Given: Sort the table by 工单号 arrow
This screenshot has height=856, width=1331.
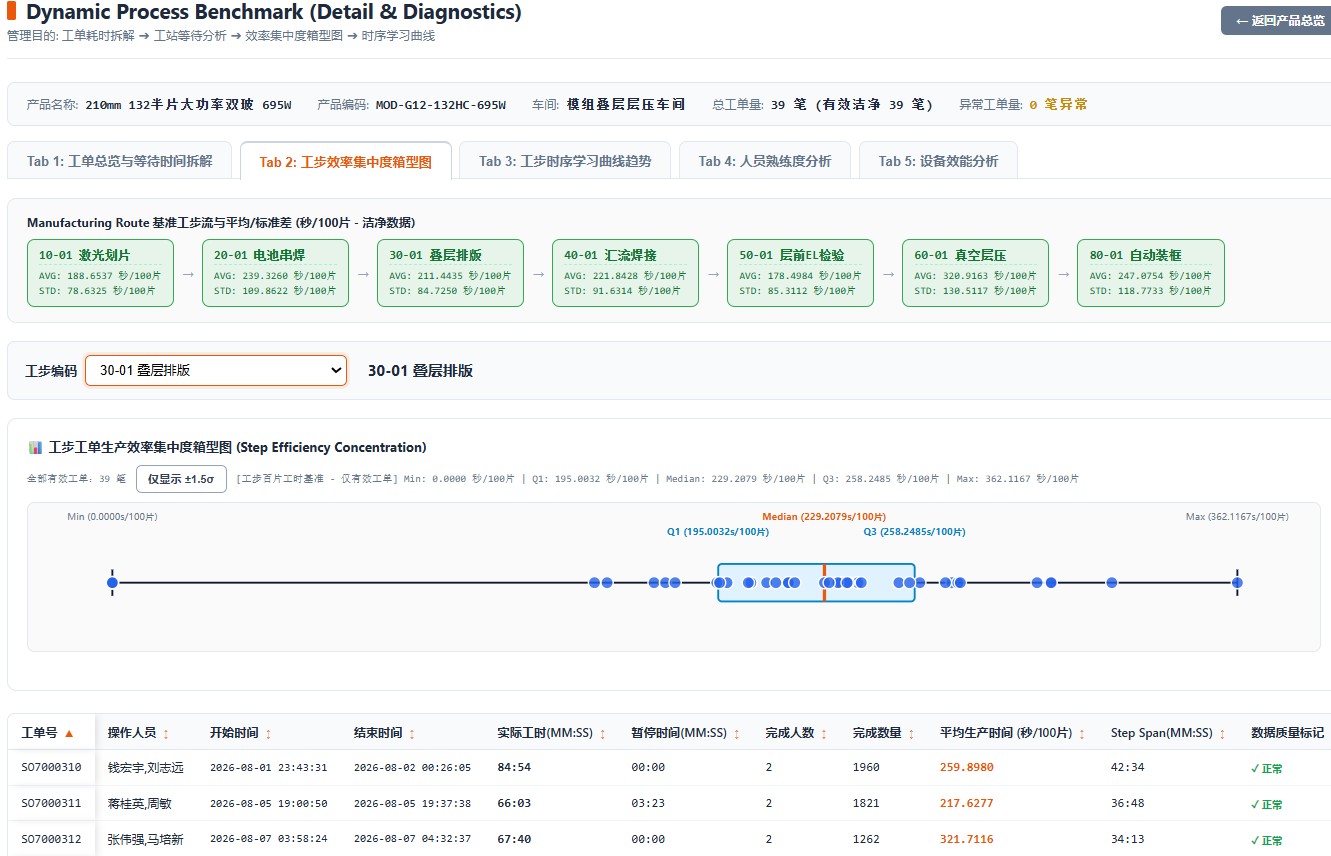Looking at the screenshot, I should tap(69, 733).
